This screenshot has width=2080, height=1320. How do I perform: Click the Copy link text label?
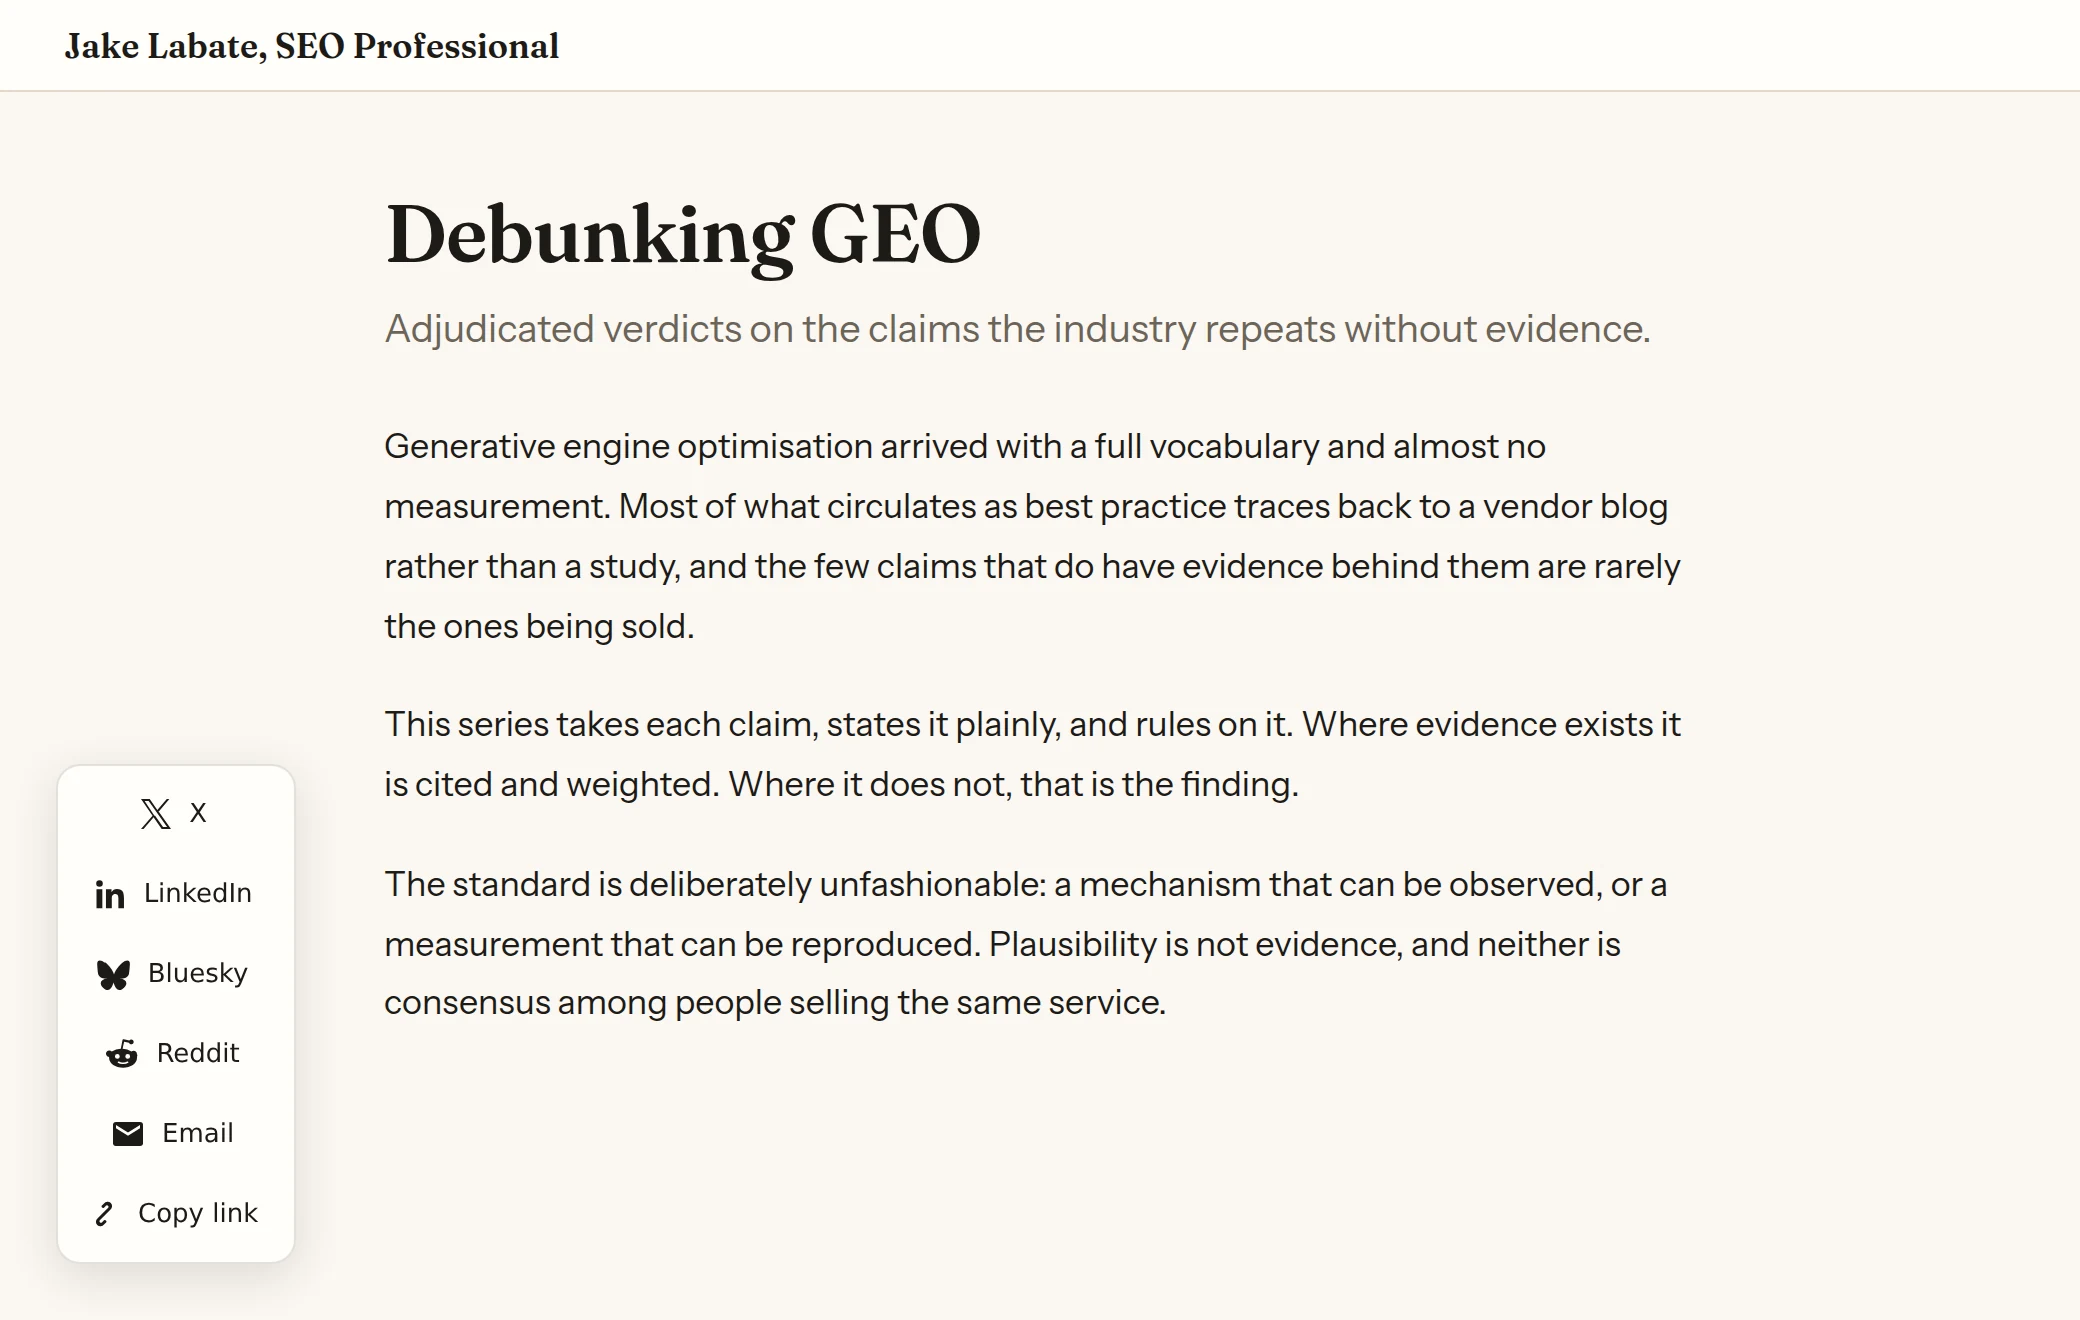point(198,1213)
